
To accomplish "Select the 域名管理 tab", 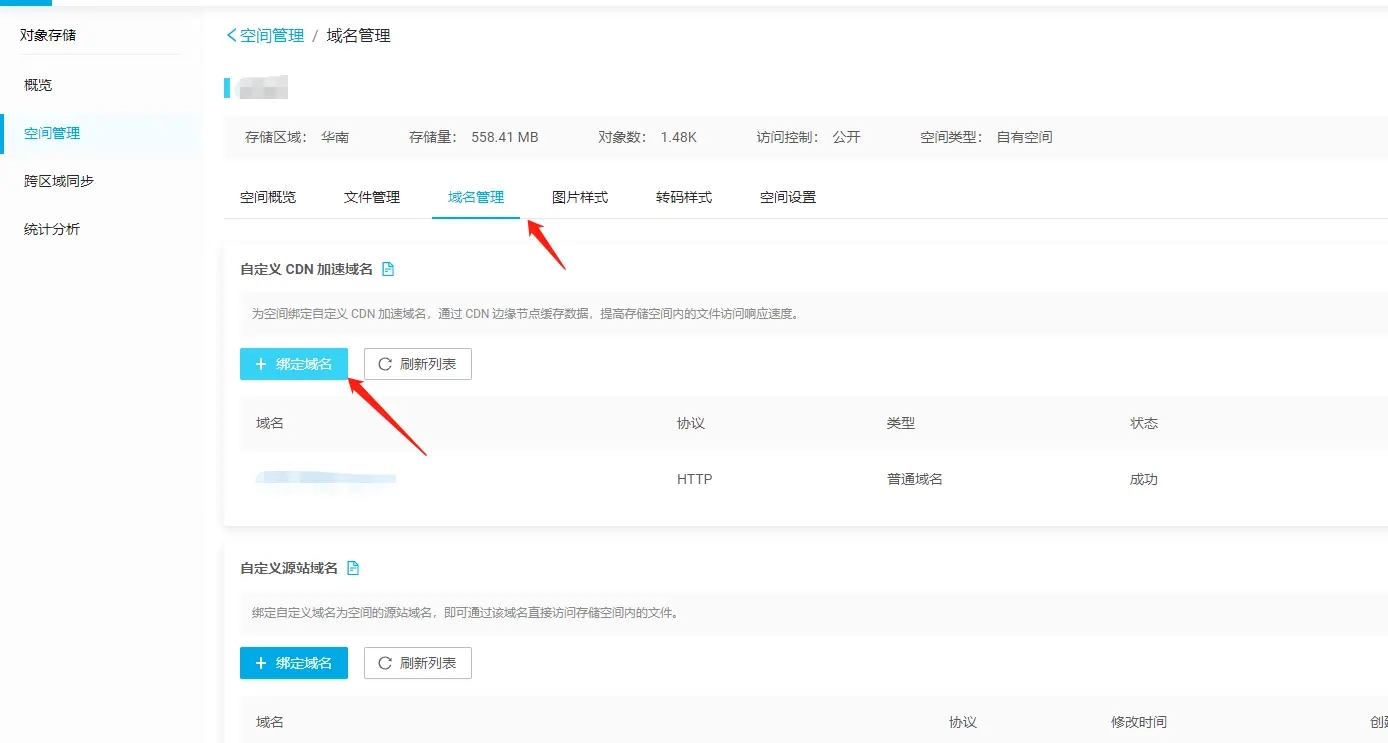I will tap(476, 197).
